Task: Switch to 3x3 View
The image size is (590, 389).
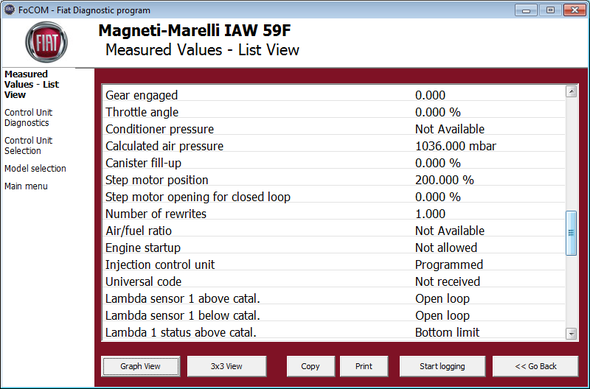Action: [x=227, y=366]
